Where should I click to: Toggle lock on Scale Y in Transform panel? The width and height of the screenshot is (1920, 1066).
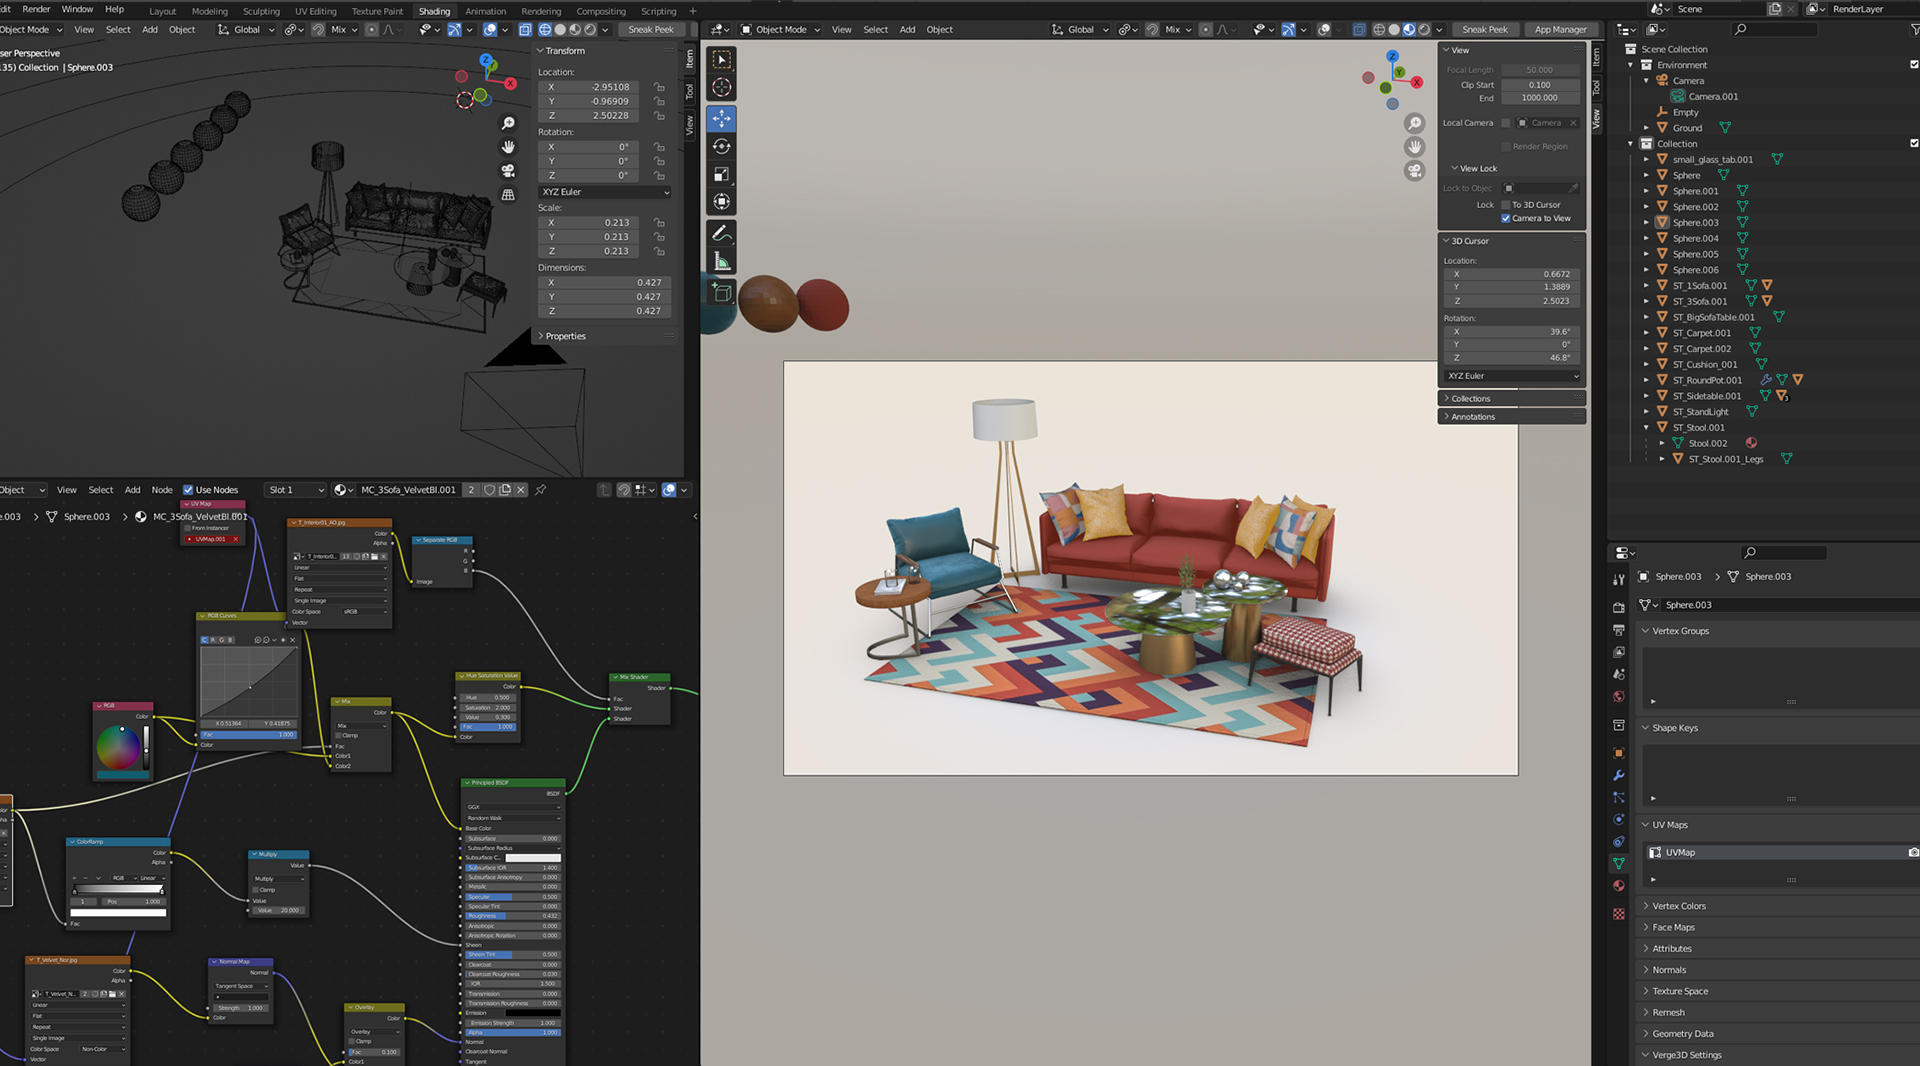[659, 237]
